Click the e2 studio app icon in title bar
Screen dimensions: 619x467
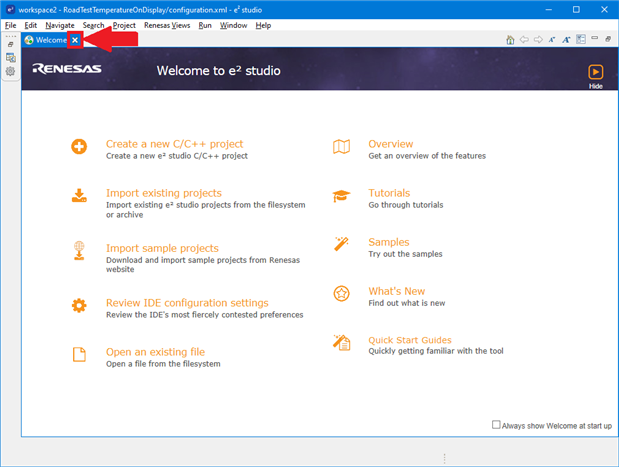(x=10, y=9)
